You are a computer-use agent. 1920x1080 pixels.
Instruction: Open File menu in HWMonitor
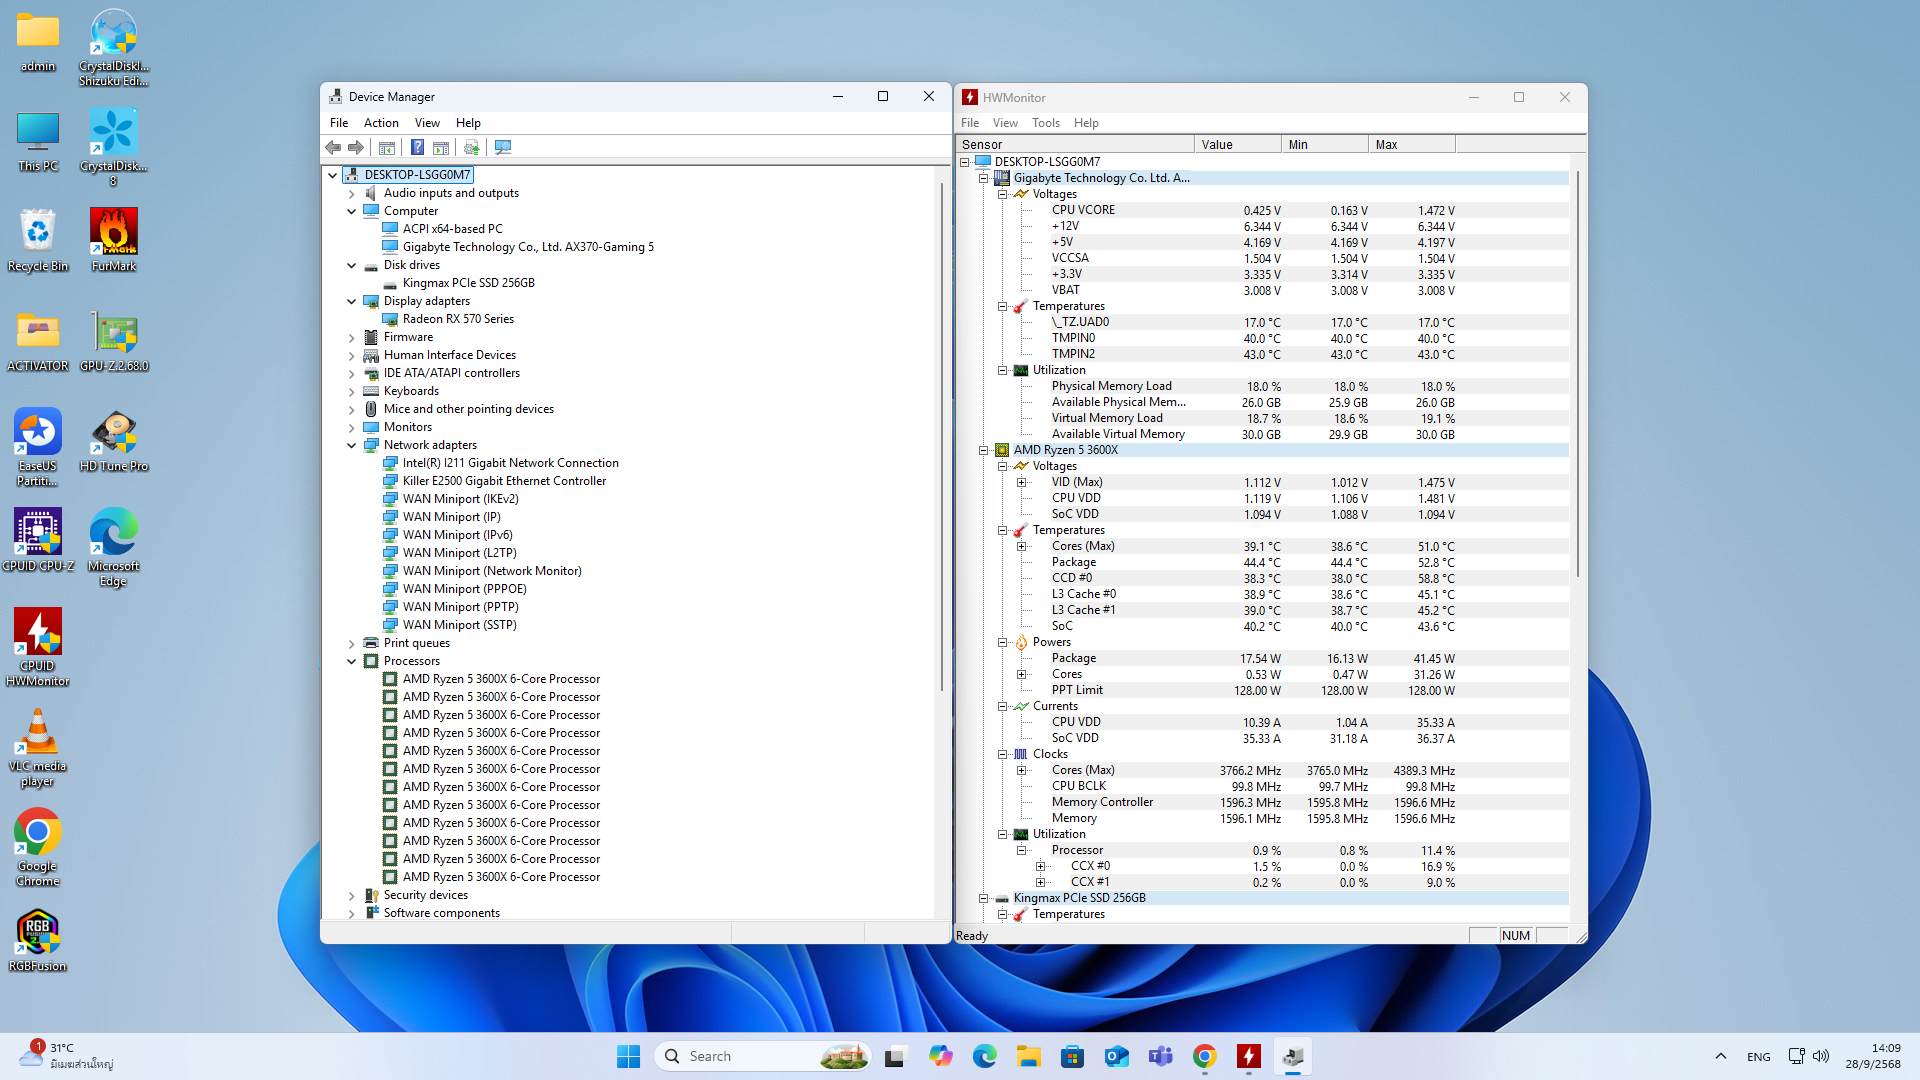coord(970,123)
